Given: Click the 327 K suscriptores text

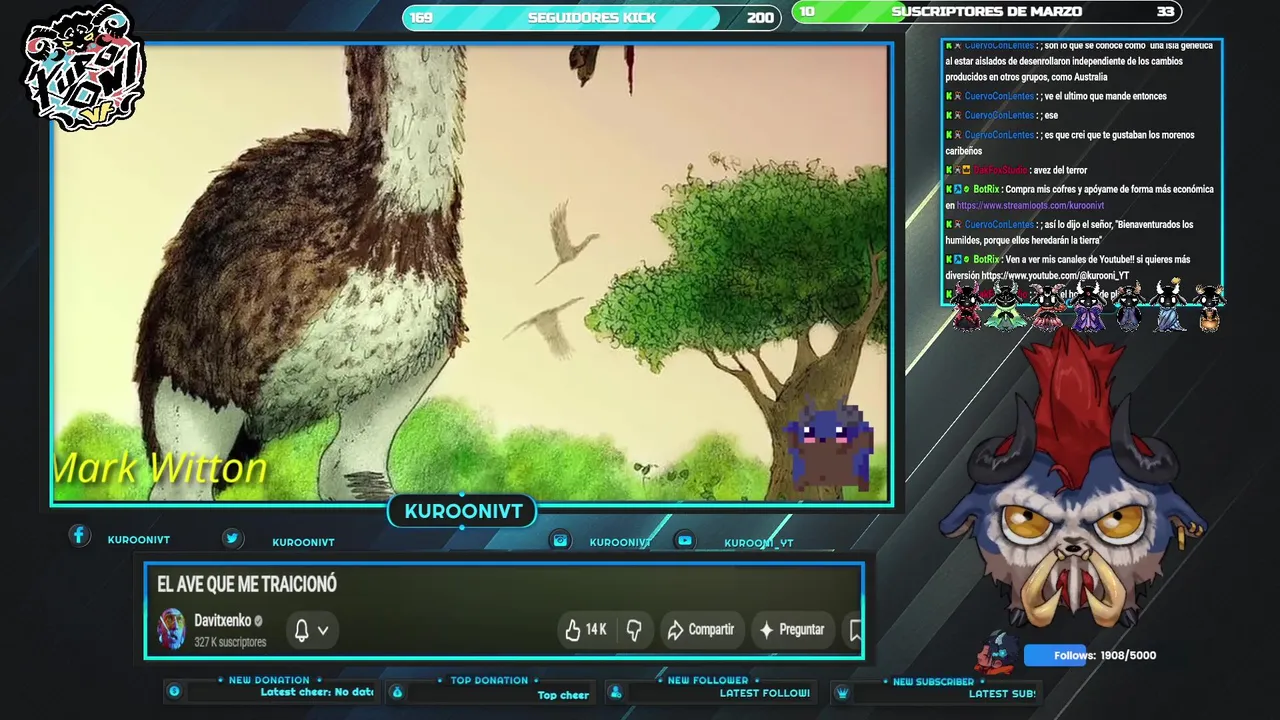Looking at the screenshot, I should (230, 642).
